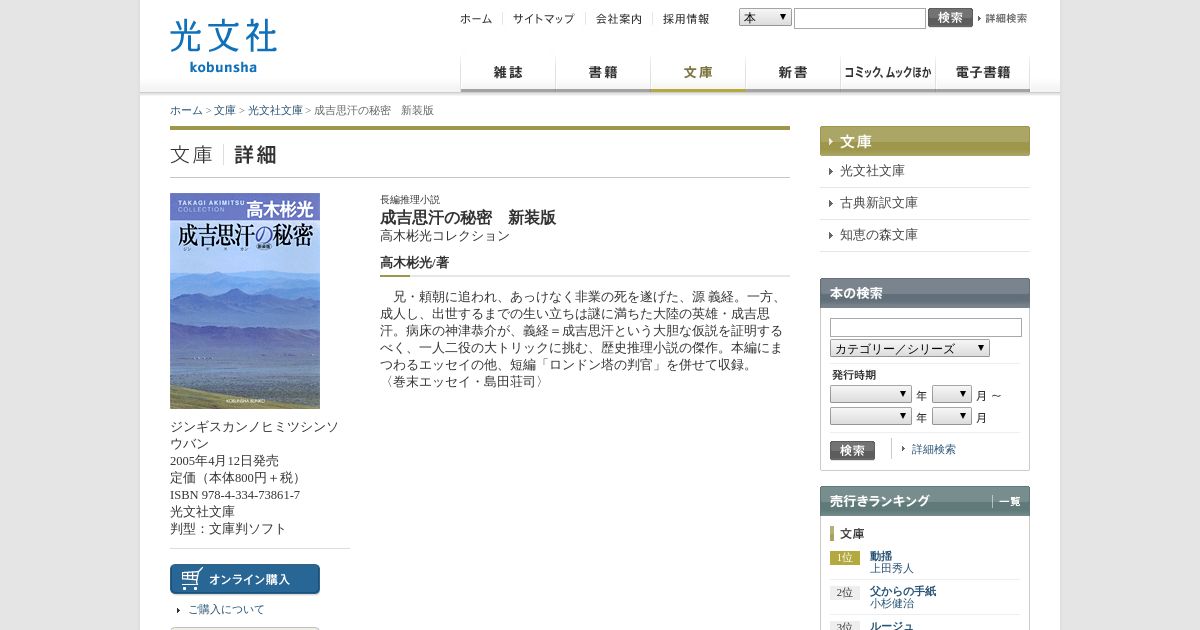Image resolution: width=1200 pixels, height=630 pixels.
Task: Click the オンライン購入 cart button
Action: (245, 579)
